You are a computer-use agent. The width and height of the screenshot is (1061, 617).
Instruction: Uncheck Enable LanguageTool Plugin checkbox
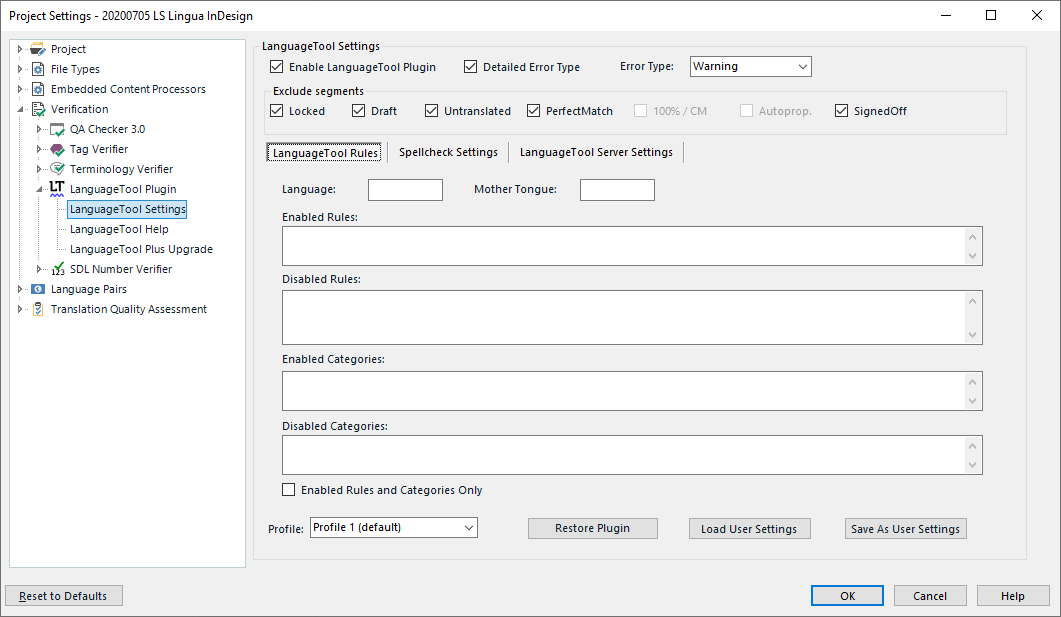[x=276, y=66]
